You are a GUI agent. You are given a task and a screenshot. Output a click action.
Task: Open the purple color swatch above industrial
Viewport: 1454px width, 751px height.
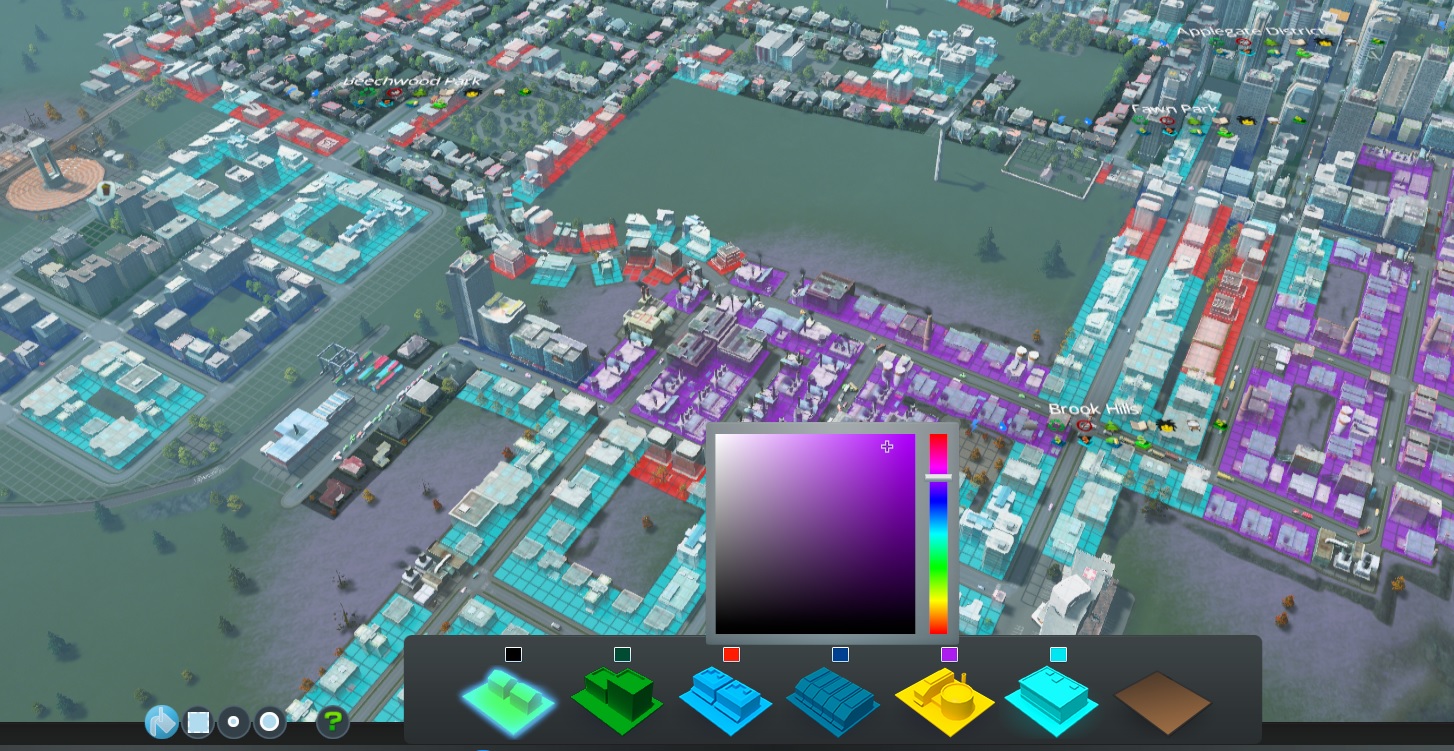pyautogui.click(x=950, y=654)
